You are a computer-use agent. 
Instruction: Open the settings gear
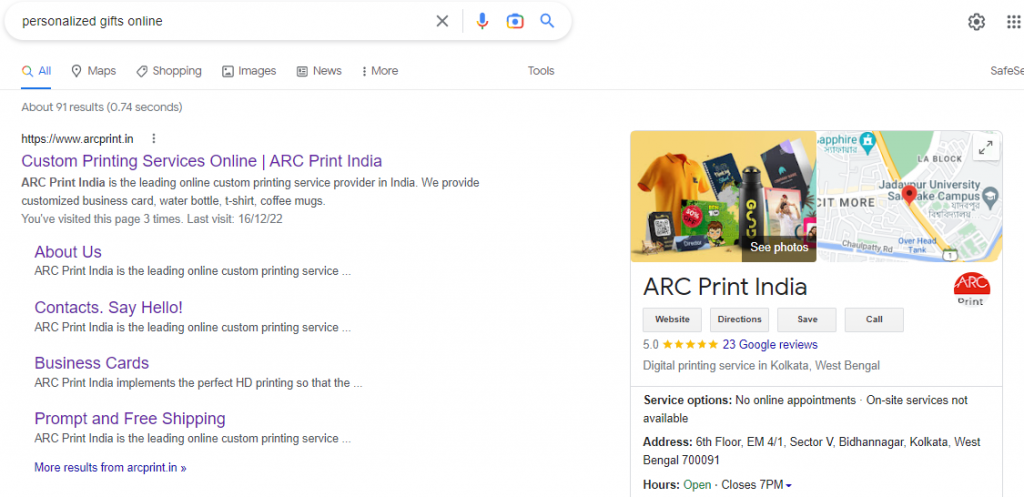[x=976, y=22]
